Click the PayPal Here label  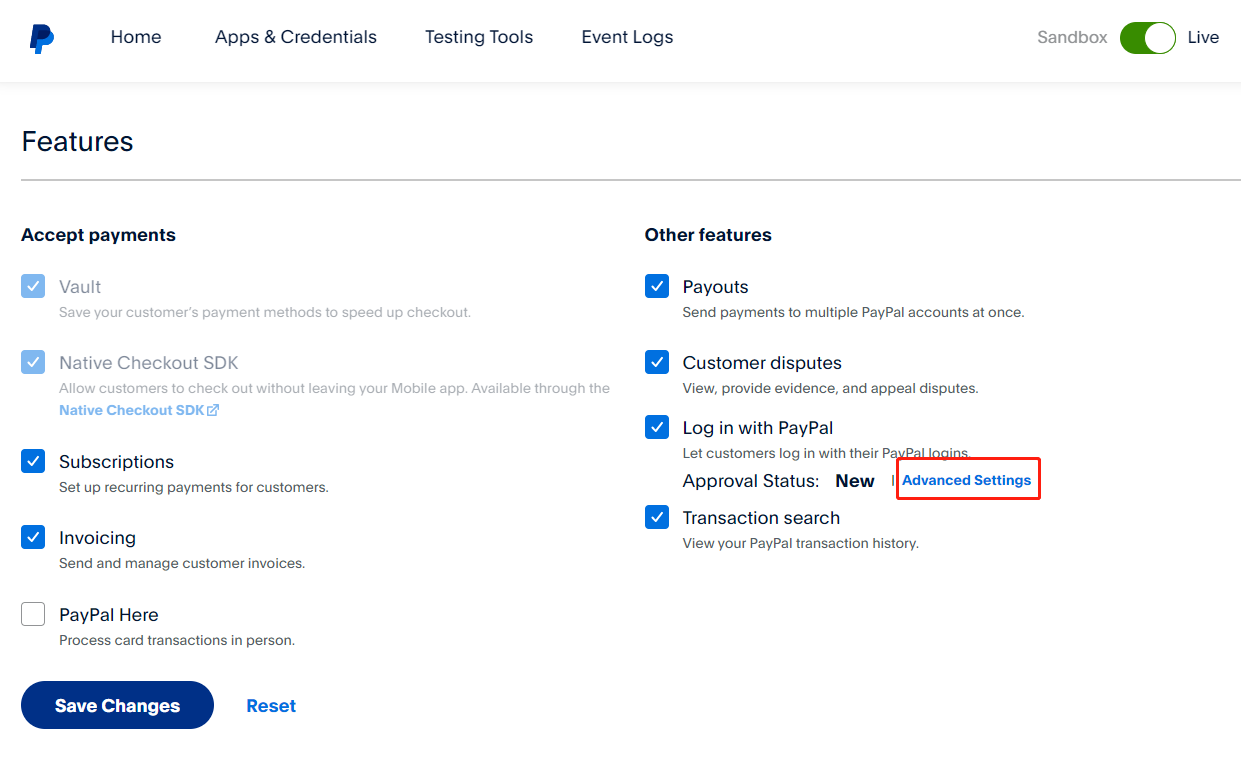108,615
